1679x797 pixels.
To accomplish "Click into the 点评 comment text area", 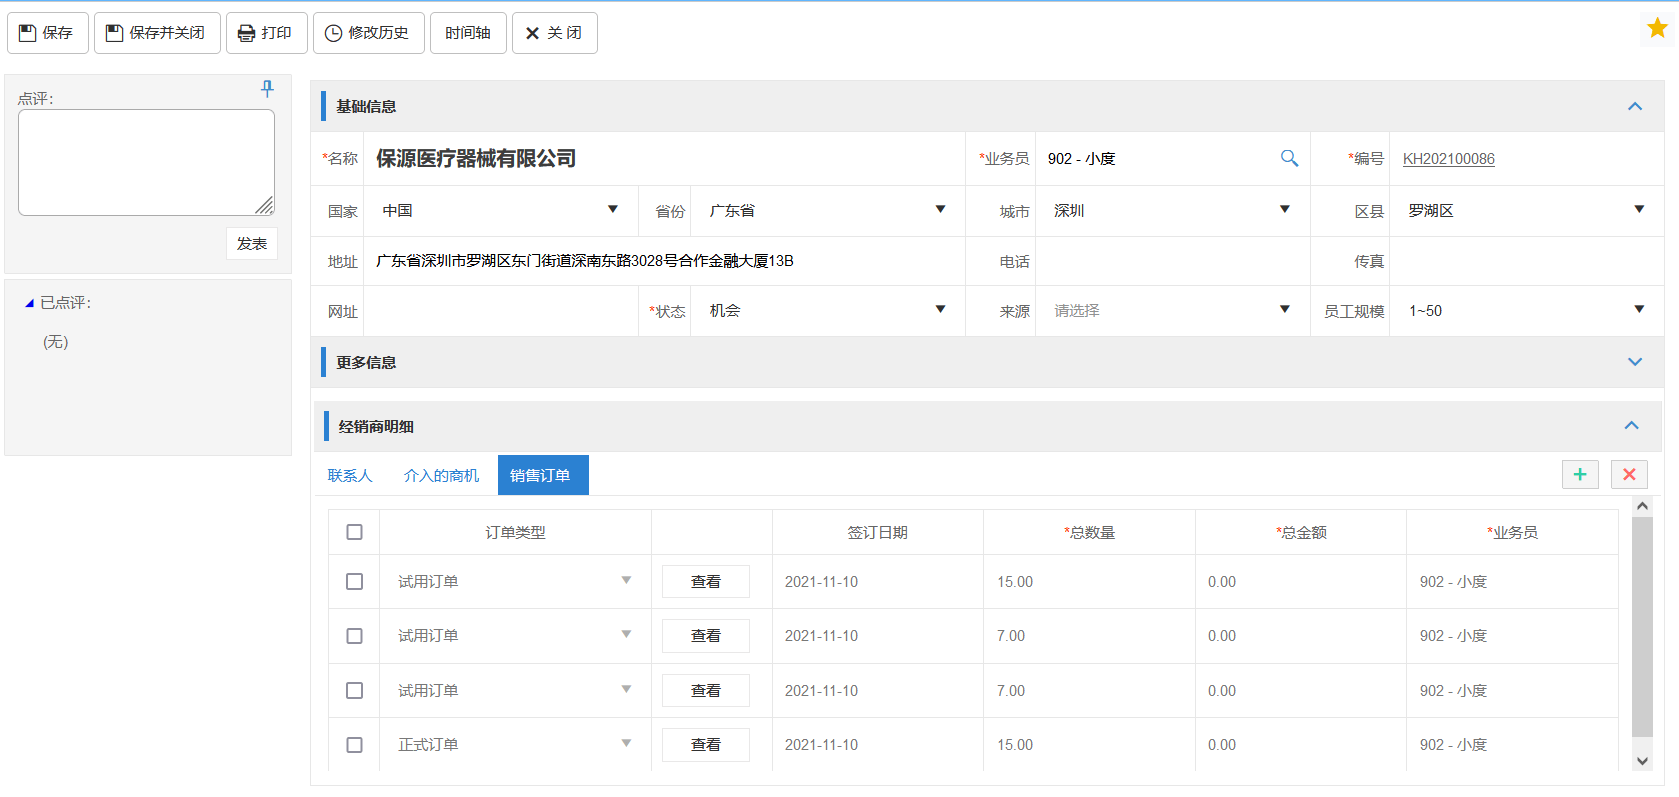I will click(146, 162).
